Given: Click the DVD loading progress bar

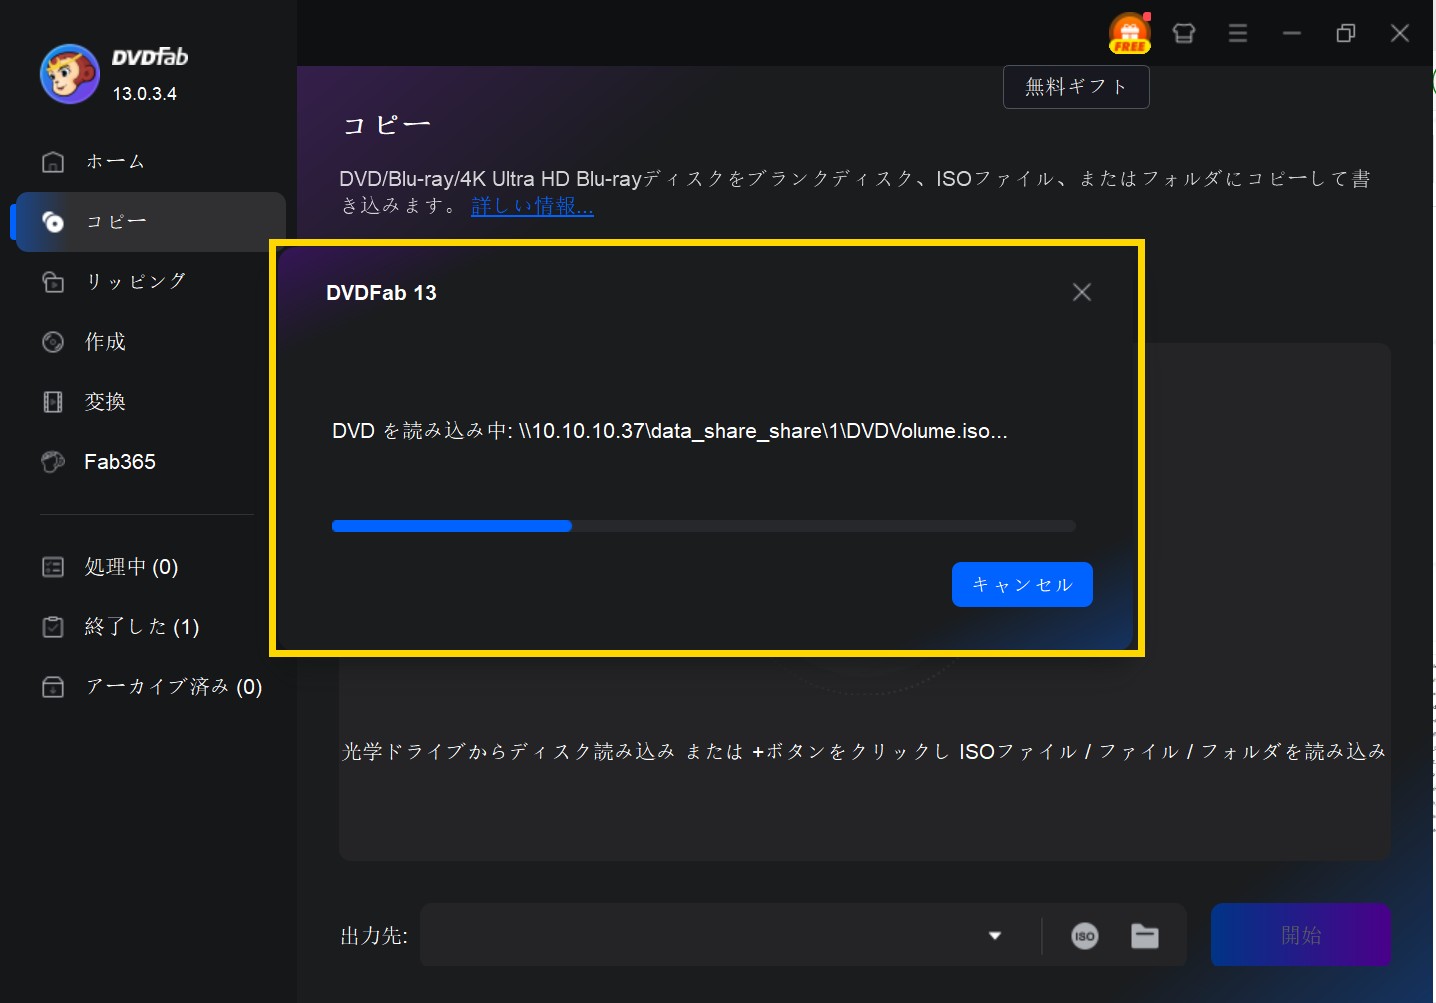Looking at the screenshot, I should [x=704, y=526].
